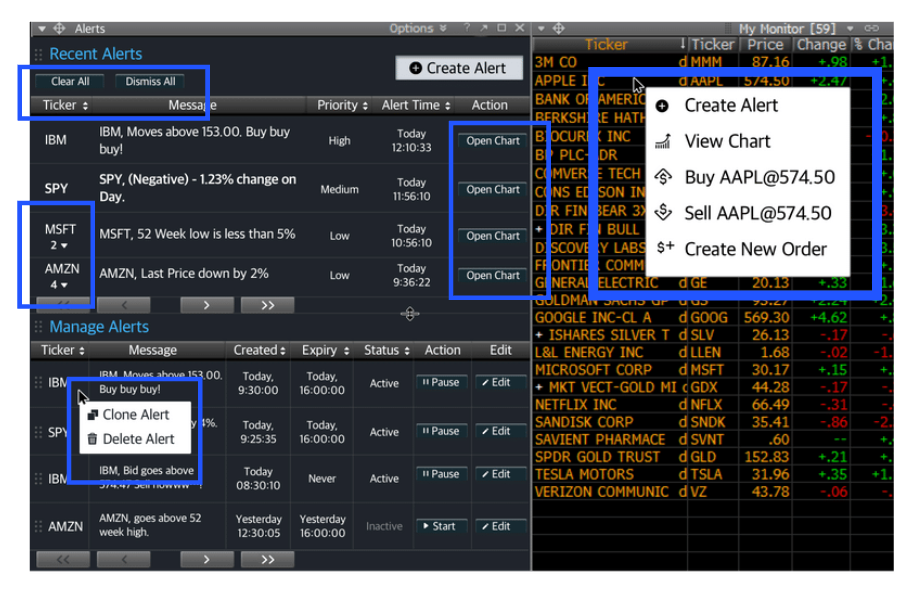Jump to last page of Recent Alerts

pos(268,305)
